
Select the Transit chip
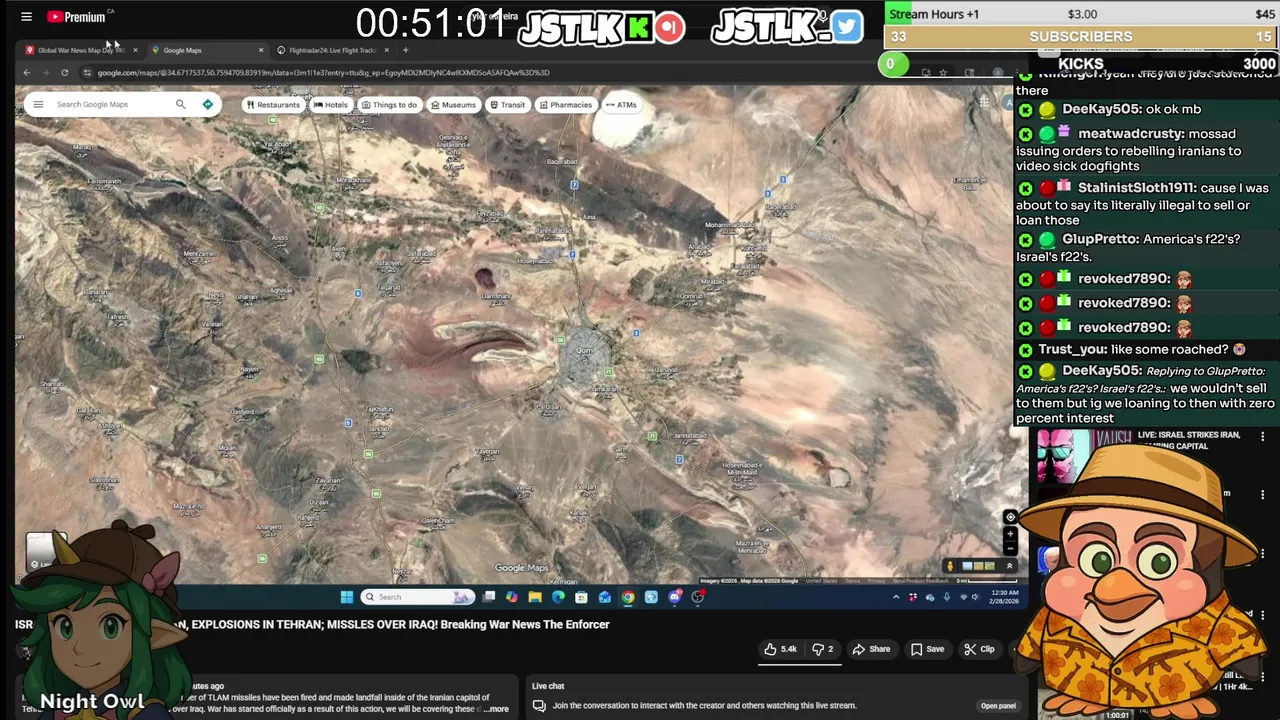point(507,104)
